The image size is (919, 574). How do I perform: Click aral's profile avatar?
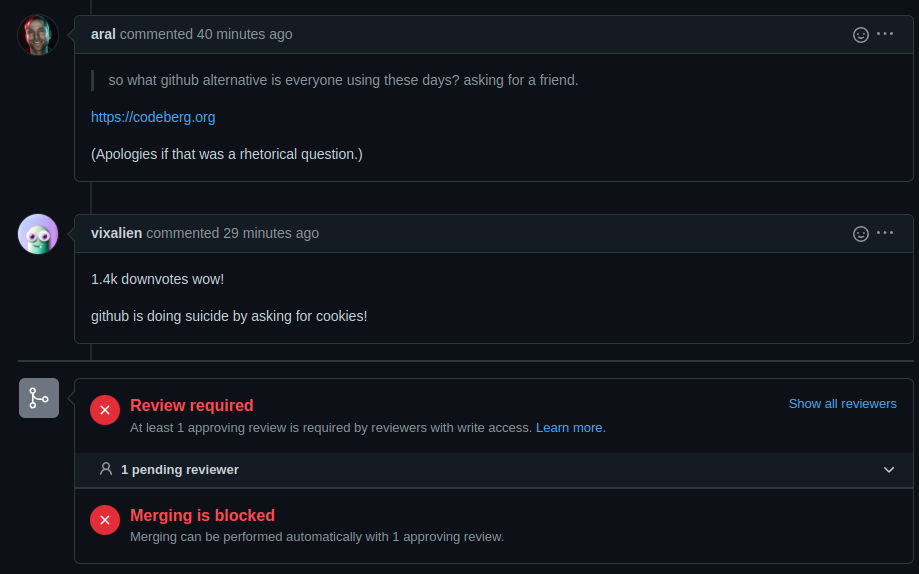[x=38, y=35]
